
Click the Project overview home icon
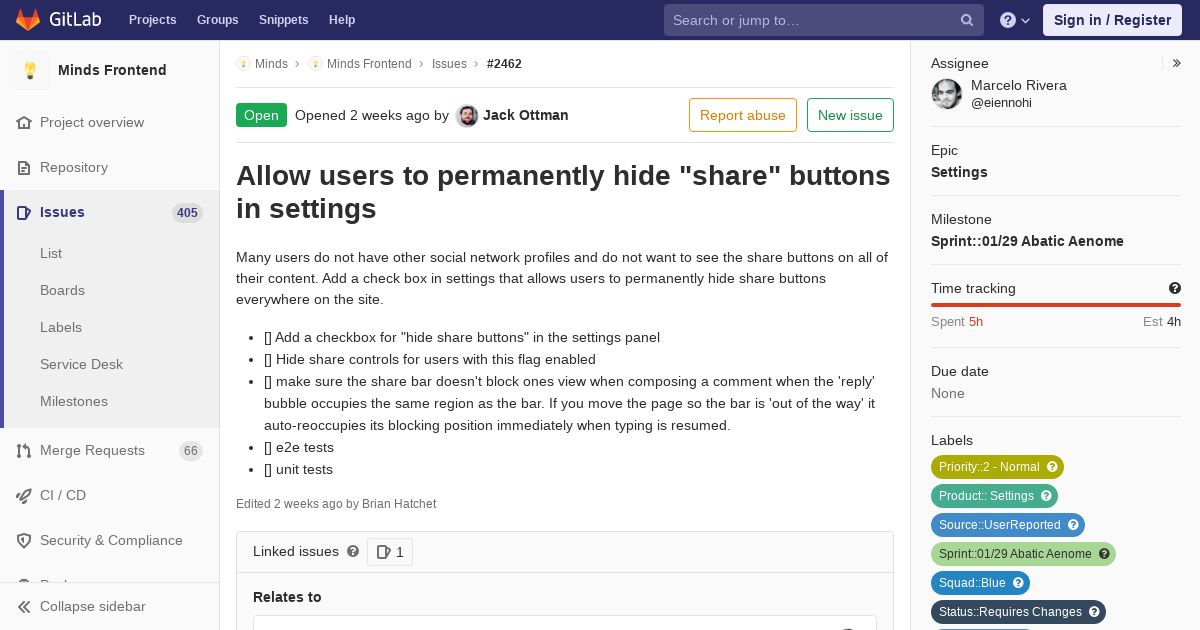point(24,122)
